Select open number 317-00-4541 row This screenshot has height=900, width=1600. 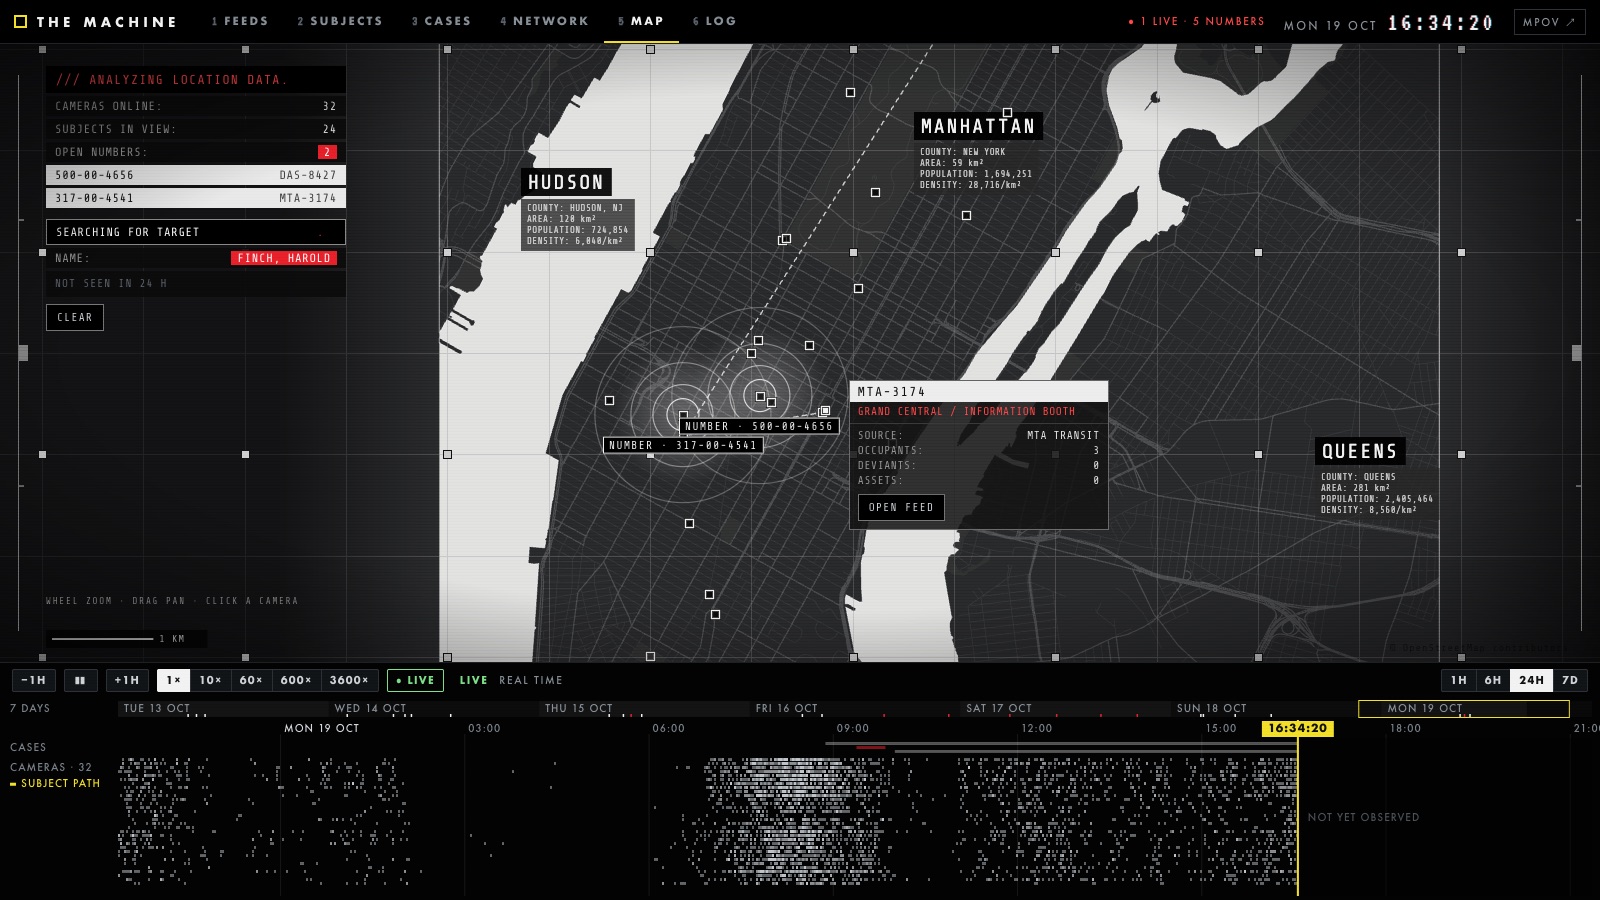pyautogui.click(x=196, y=198)
